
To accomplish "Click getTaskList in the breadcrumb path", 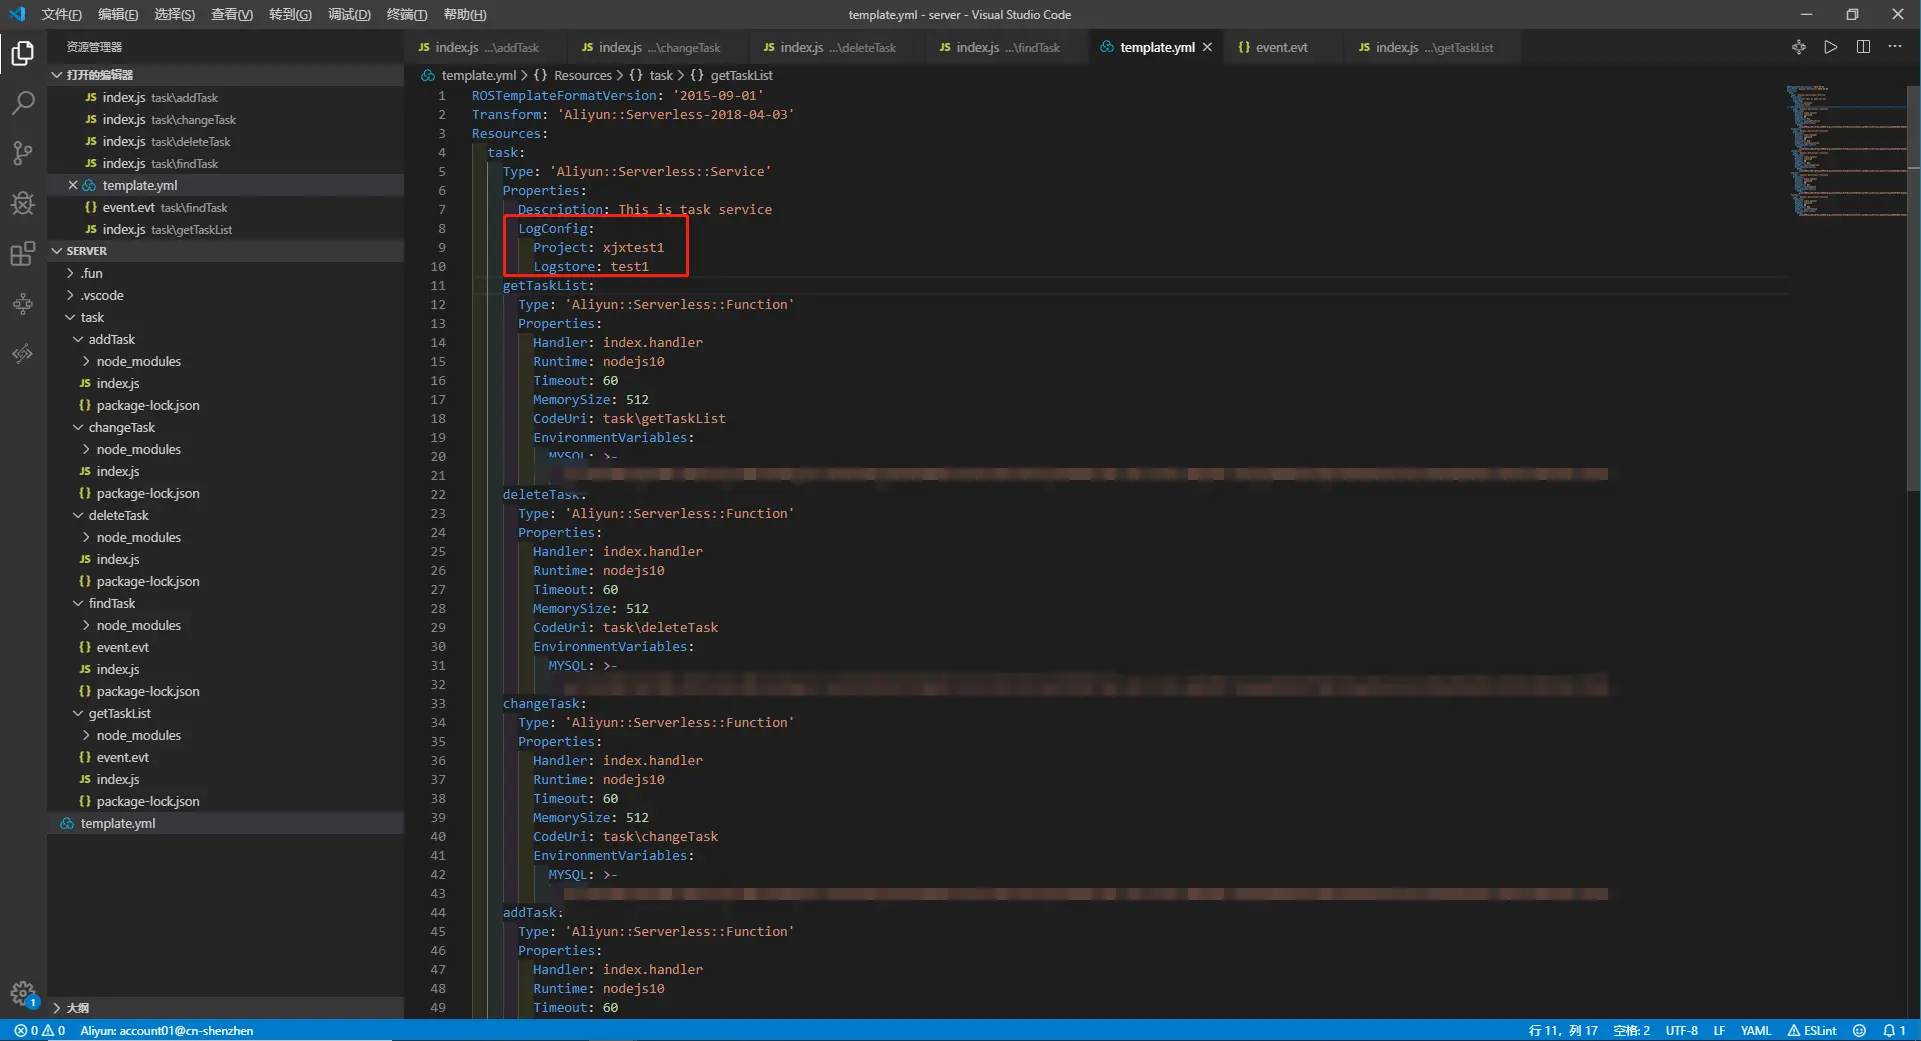I will [x=742, y=75].
